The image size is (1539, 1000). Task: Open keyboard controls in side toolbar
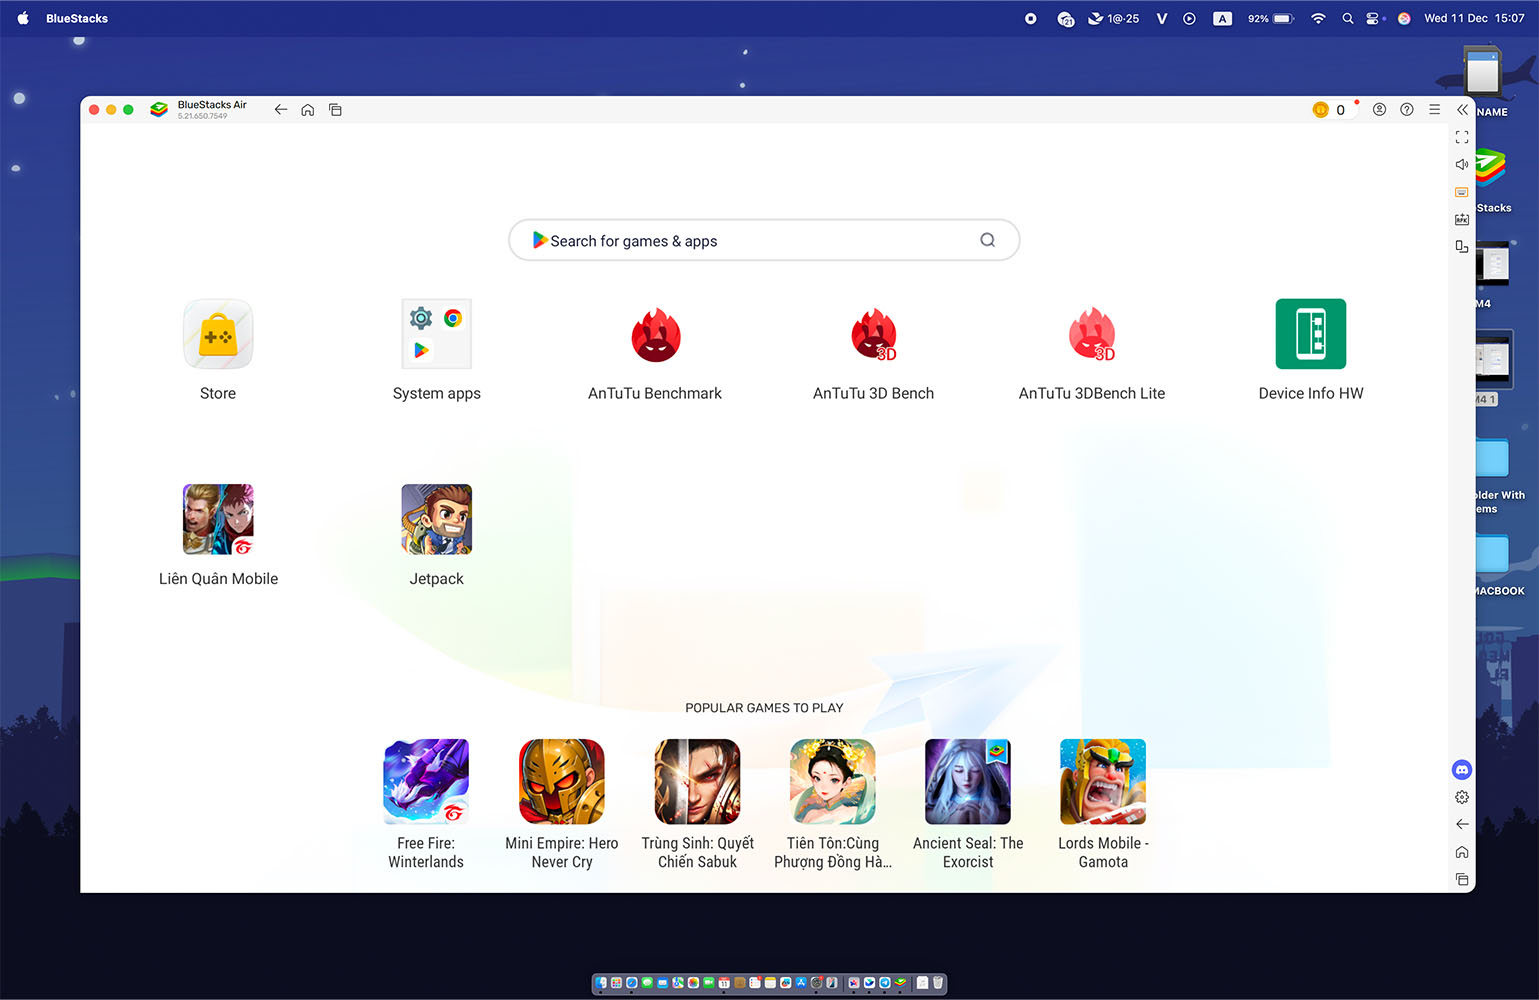tap(1462, 192)
